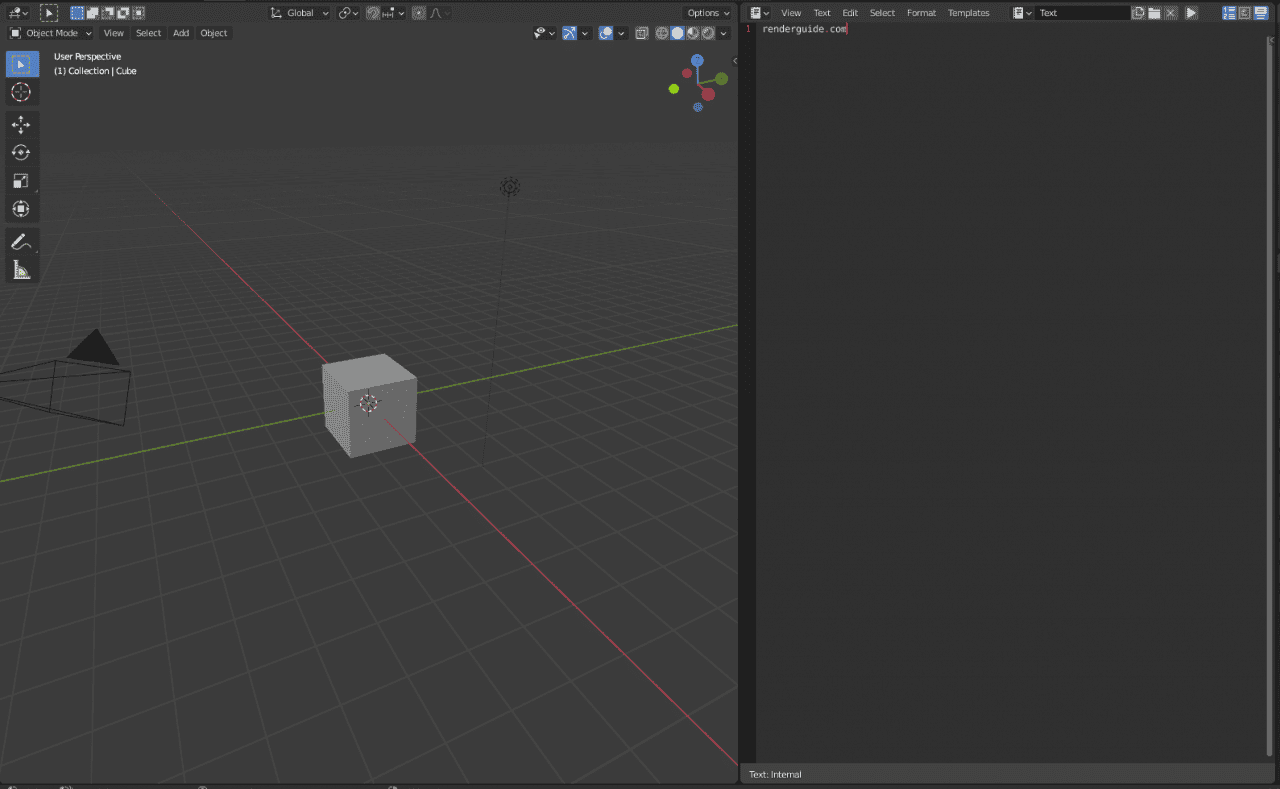Open the Object Mode dropdown
The width and height of the screenshot is (1280, 789).
coord(50,33)
